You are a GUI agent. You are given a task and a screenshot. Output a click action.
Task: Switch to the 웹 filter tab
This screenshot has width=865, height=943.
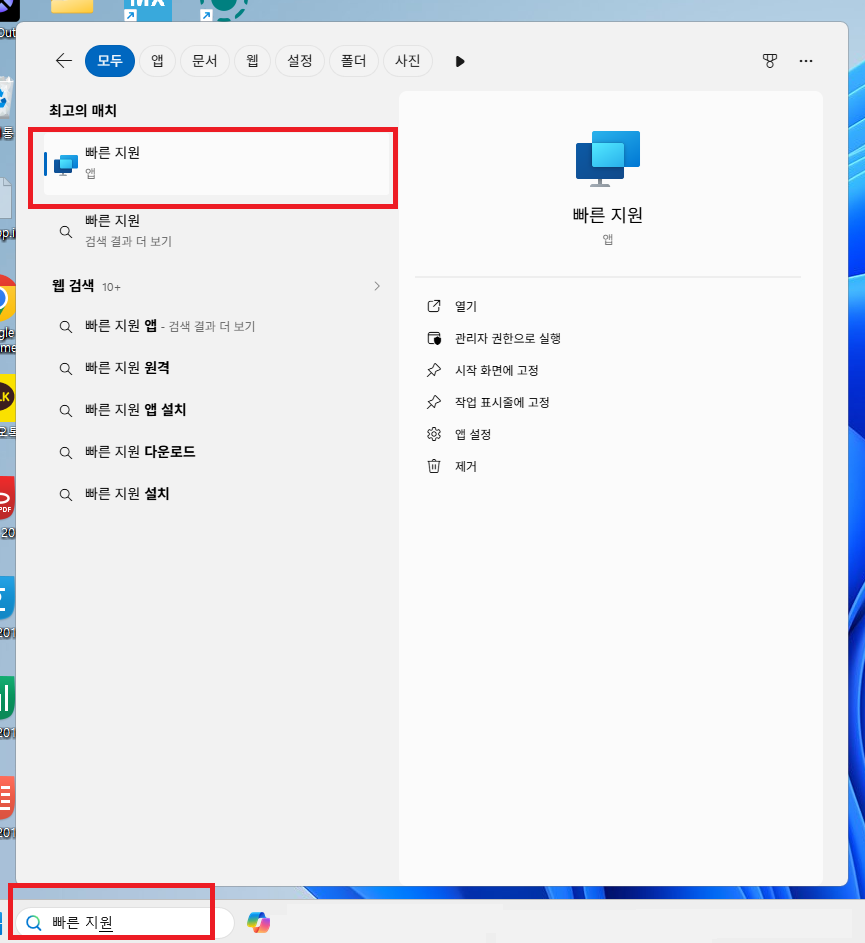[252, 61]
